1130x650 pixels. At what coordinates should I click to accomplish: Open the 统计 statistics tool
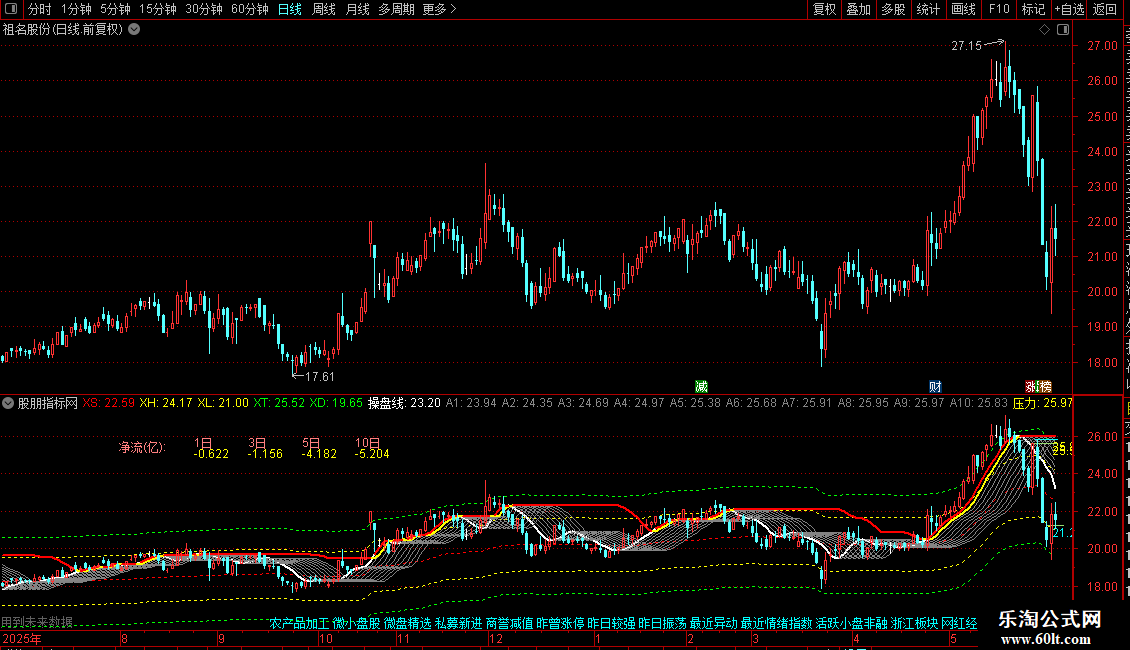pyautogui.click(x=928, y=9)
